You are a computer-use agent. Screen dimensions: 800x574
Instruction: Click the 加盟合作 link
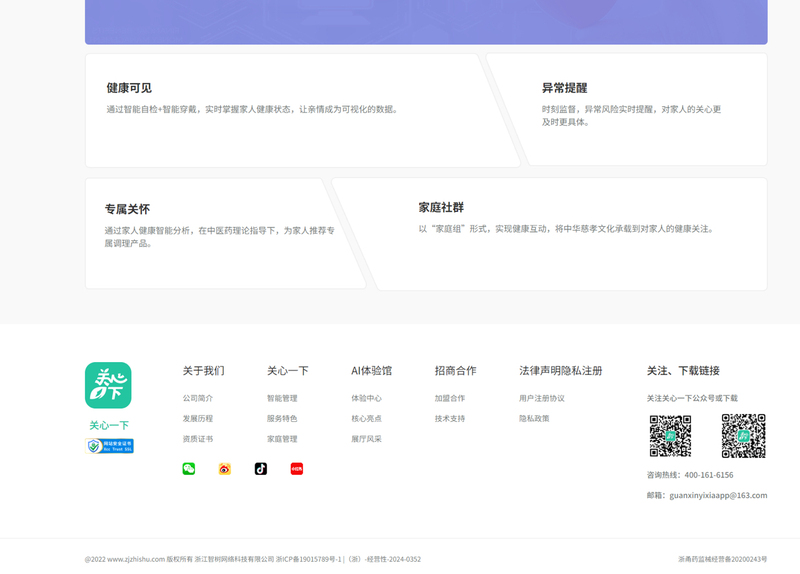click(450, 398)
